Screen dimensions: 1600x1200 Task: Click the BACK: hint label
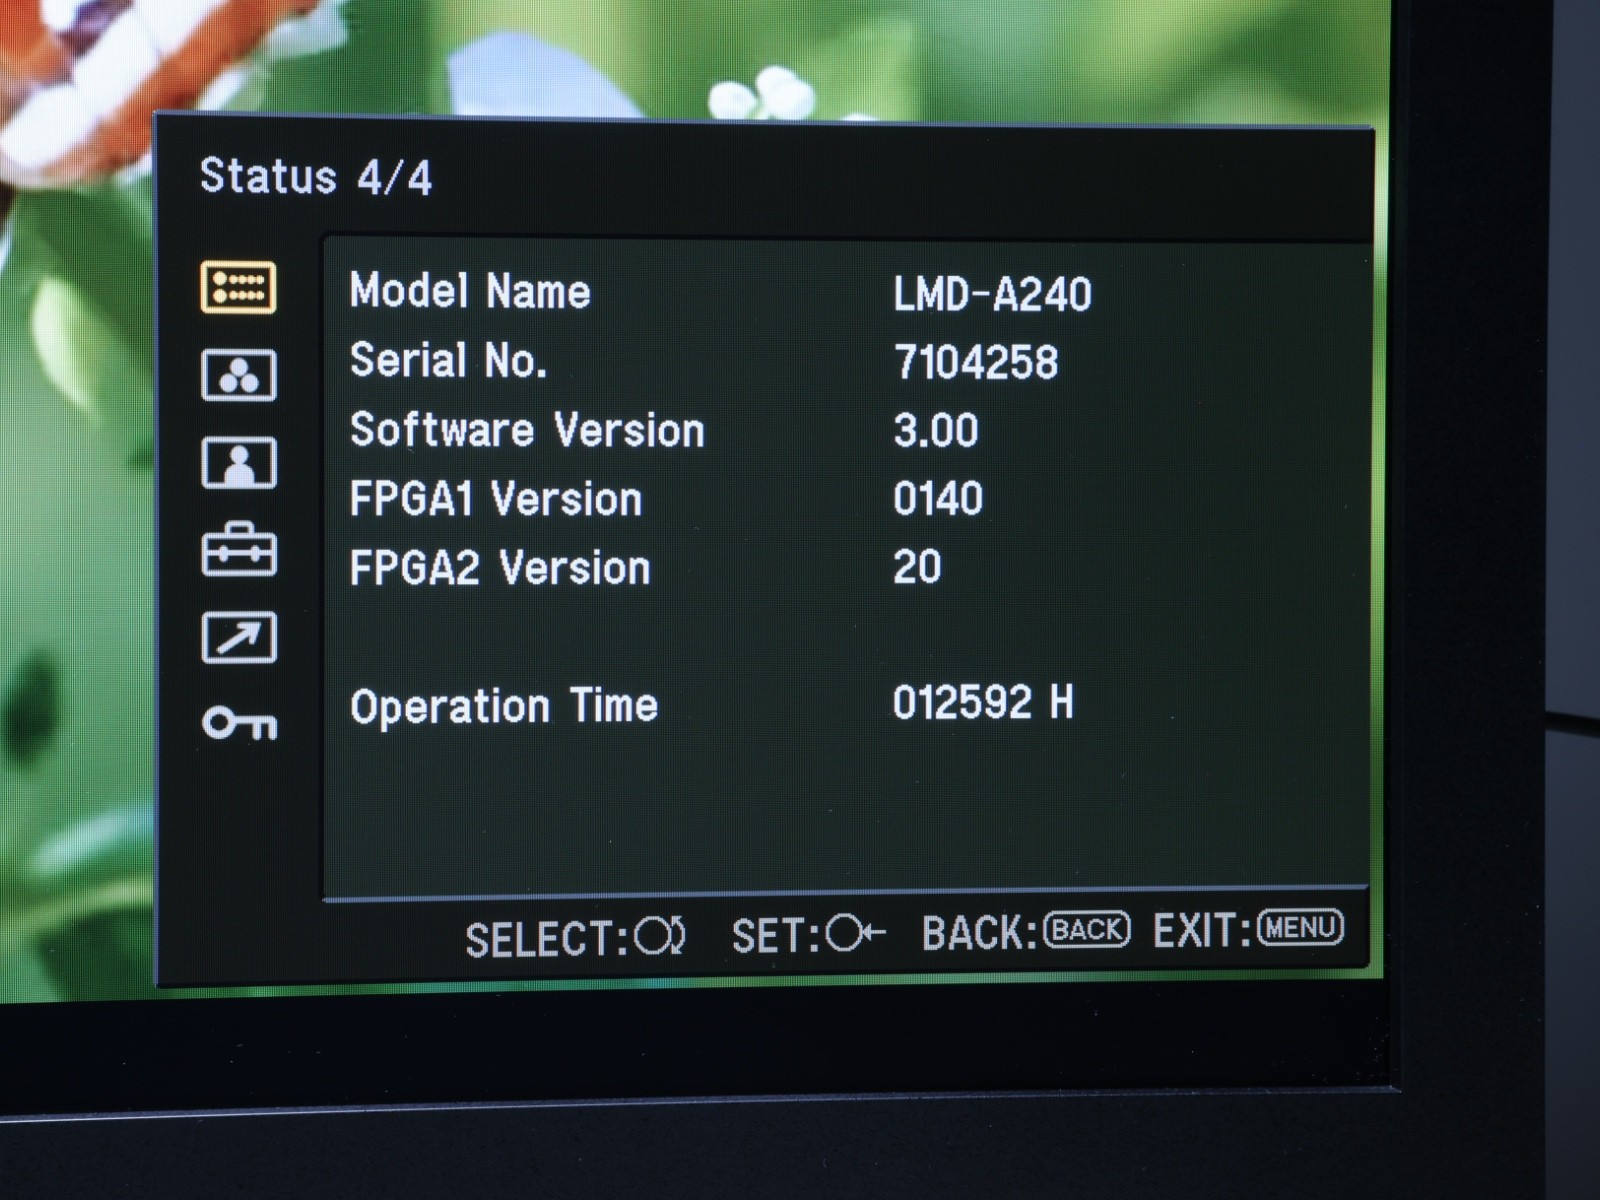pos(979,932)
